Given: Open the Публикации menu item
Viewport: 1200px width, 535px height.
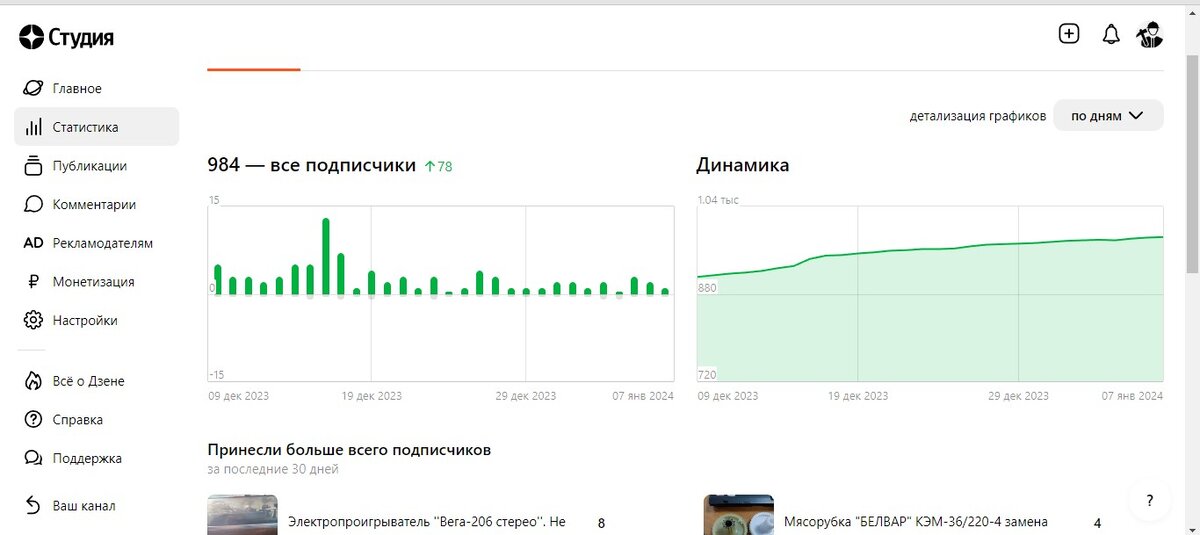Looking at the screenshot, I should 90,166.
